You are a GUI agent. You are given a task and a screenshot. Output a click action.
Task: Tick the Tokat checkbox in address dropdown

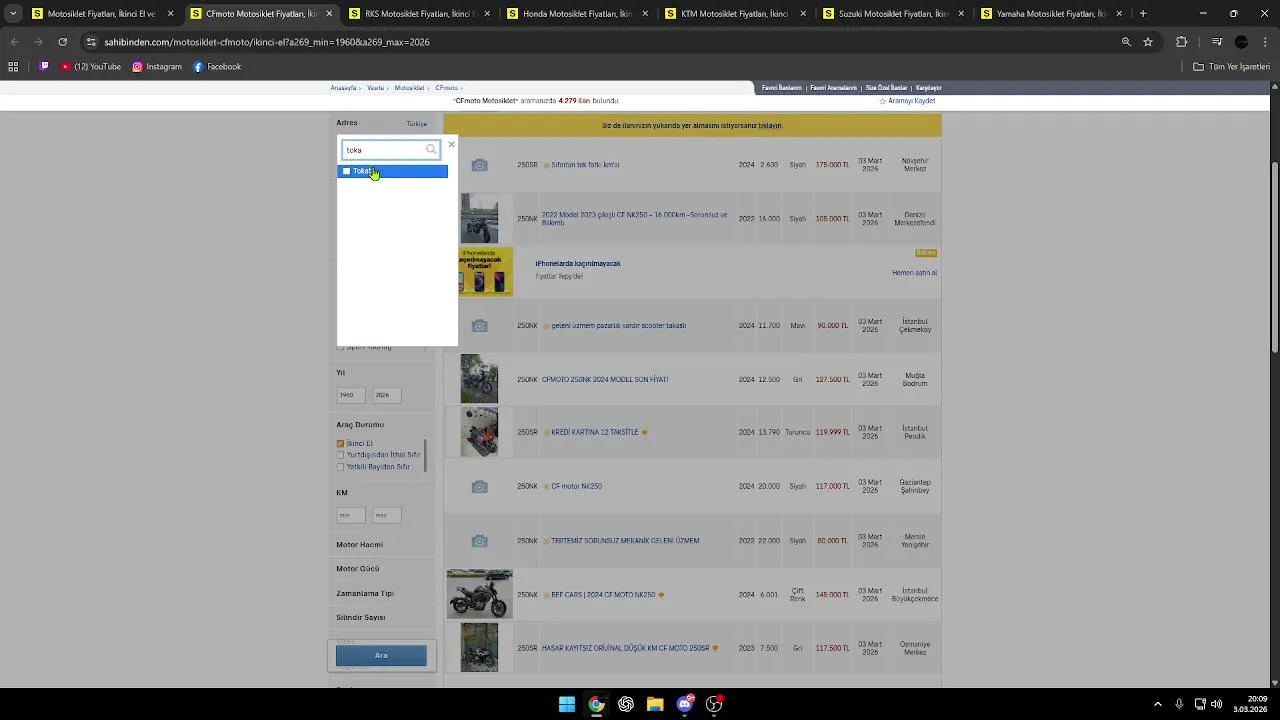tap(346, 171)
